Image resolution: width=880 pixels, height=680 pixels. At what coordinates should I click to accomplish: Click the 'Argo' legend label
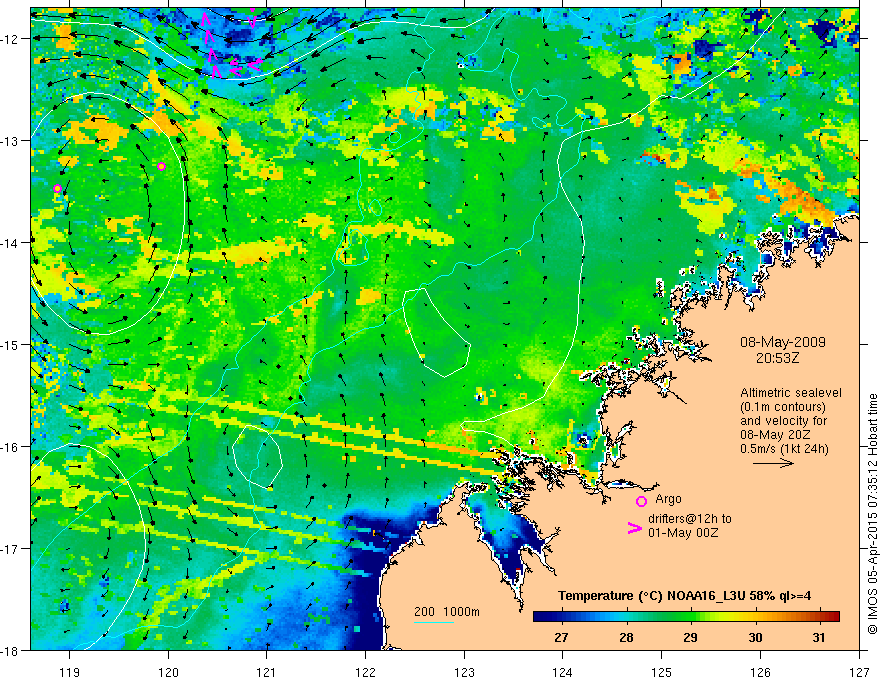668,499
